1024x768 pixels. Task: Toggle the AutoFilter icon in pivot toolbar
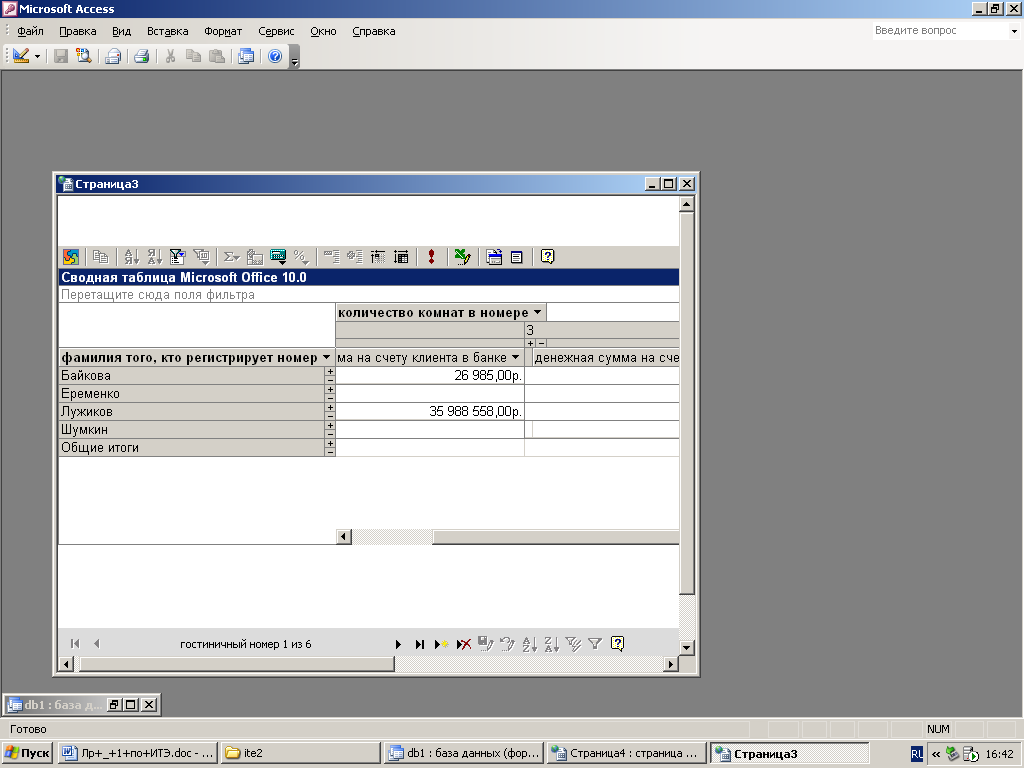177,257
